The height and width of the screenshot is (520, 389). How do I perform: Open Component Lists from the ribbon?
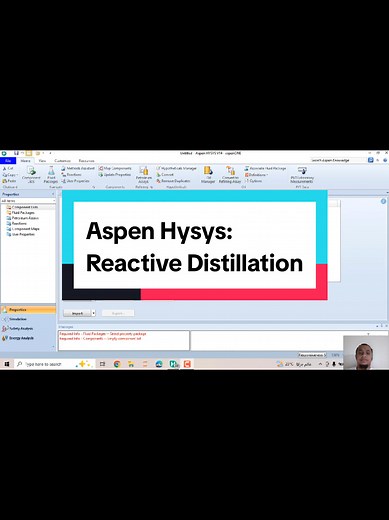(31, 175)
